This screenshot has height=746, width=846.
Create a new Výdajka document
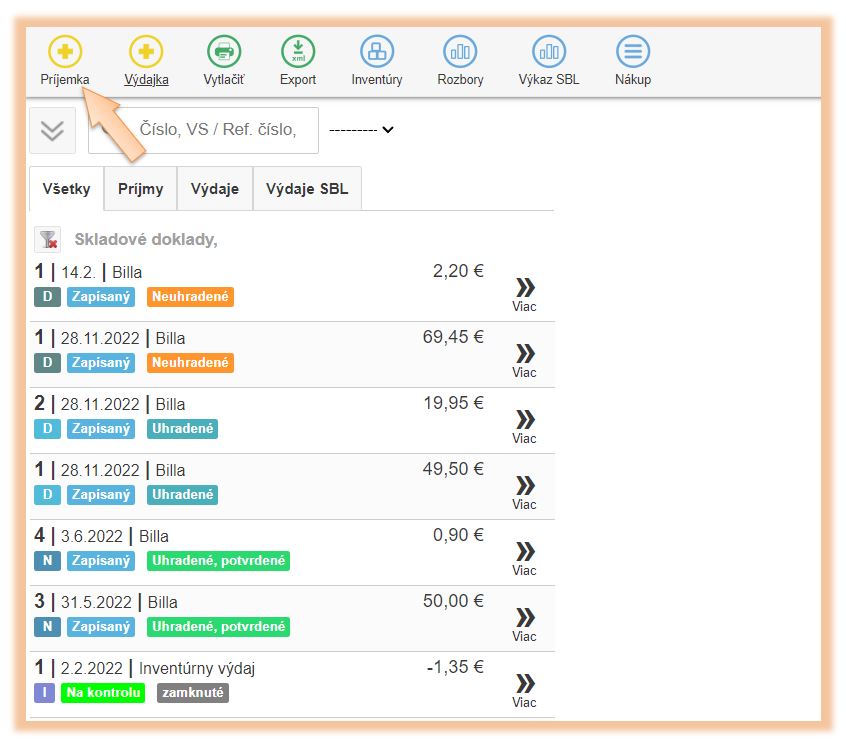[x=146, y=51]
